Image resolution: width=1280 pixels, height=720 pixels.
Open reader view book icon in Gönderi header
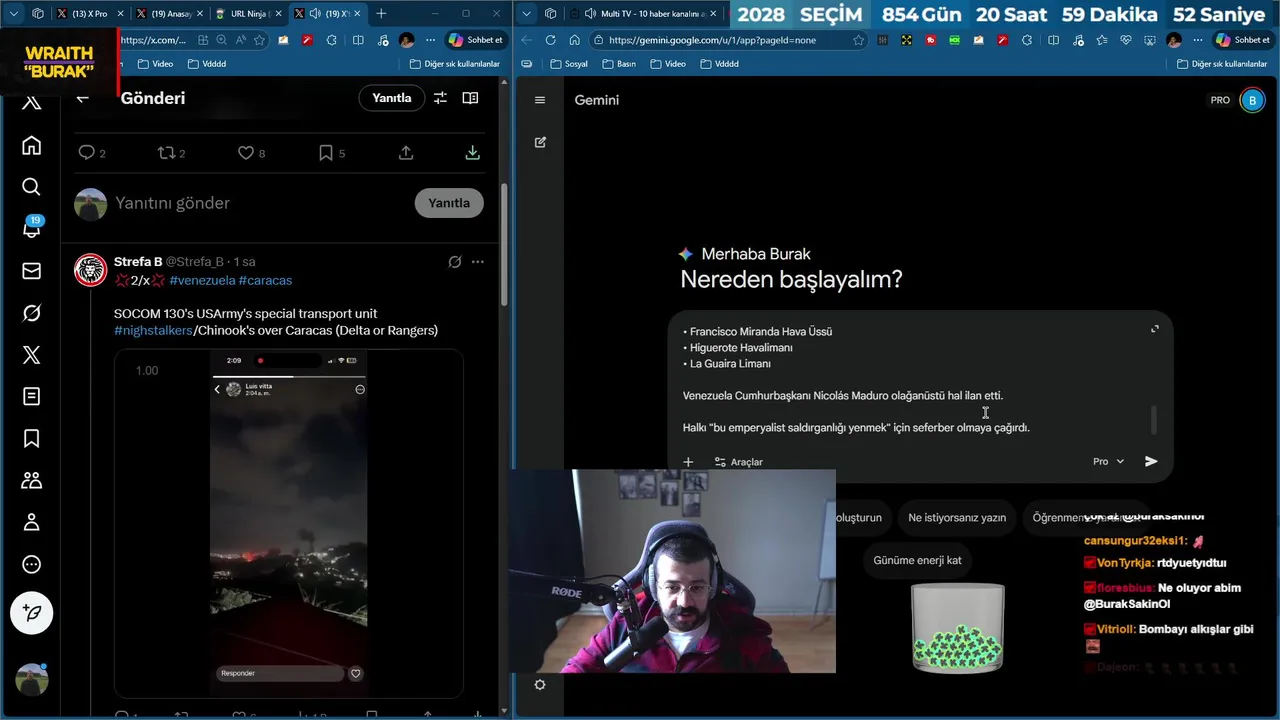tap(470, 98)
